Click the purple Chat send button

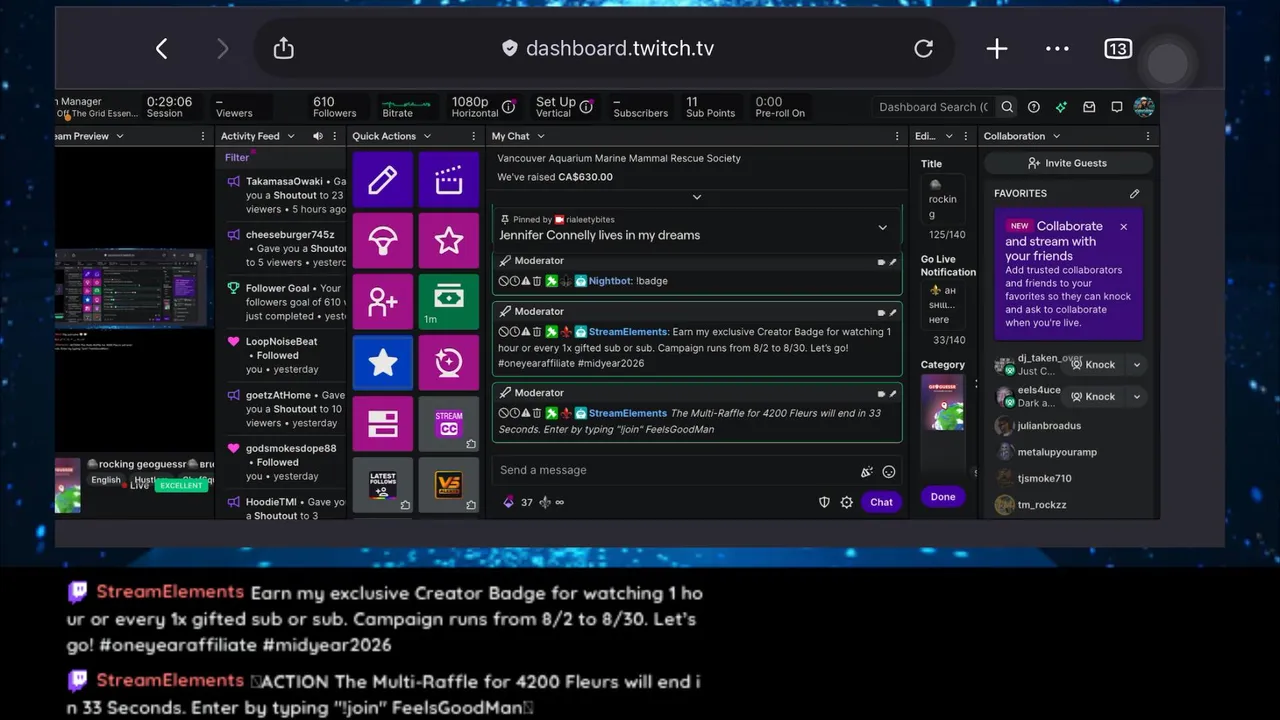click(881, 502)
